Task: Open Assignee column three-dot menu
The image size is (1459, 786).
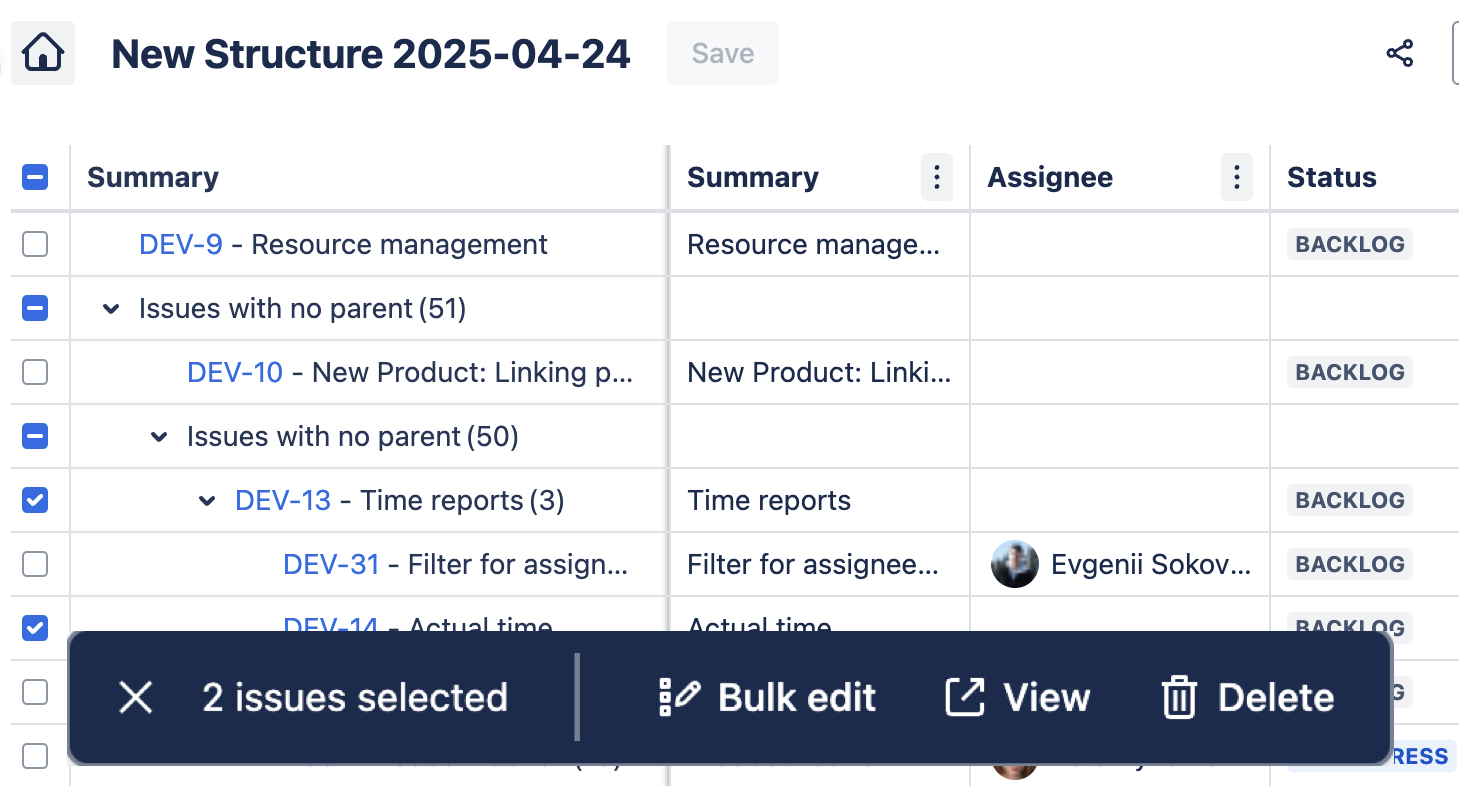Action: coord(1236,178)
